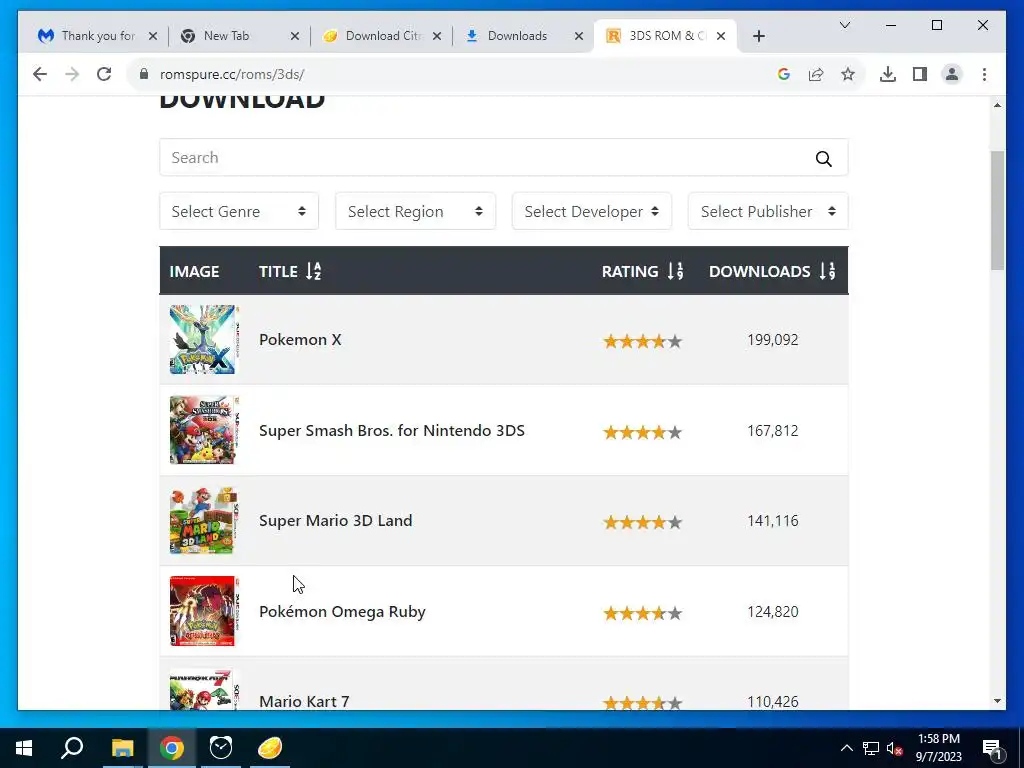1024x768 pixels.
Task: Click the Super Smash Bros. cover image
Action: click(204, 430)
